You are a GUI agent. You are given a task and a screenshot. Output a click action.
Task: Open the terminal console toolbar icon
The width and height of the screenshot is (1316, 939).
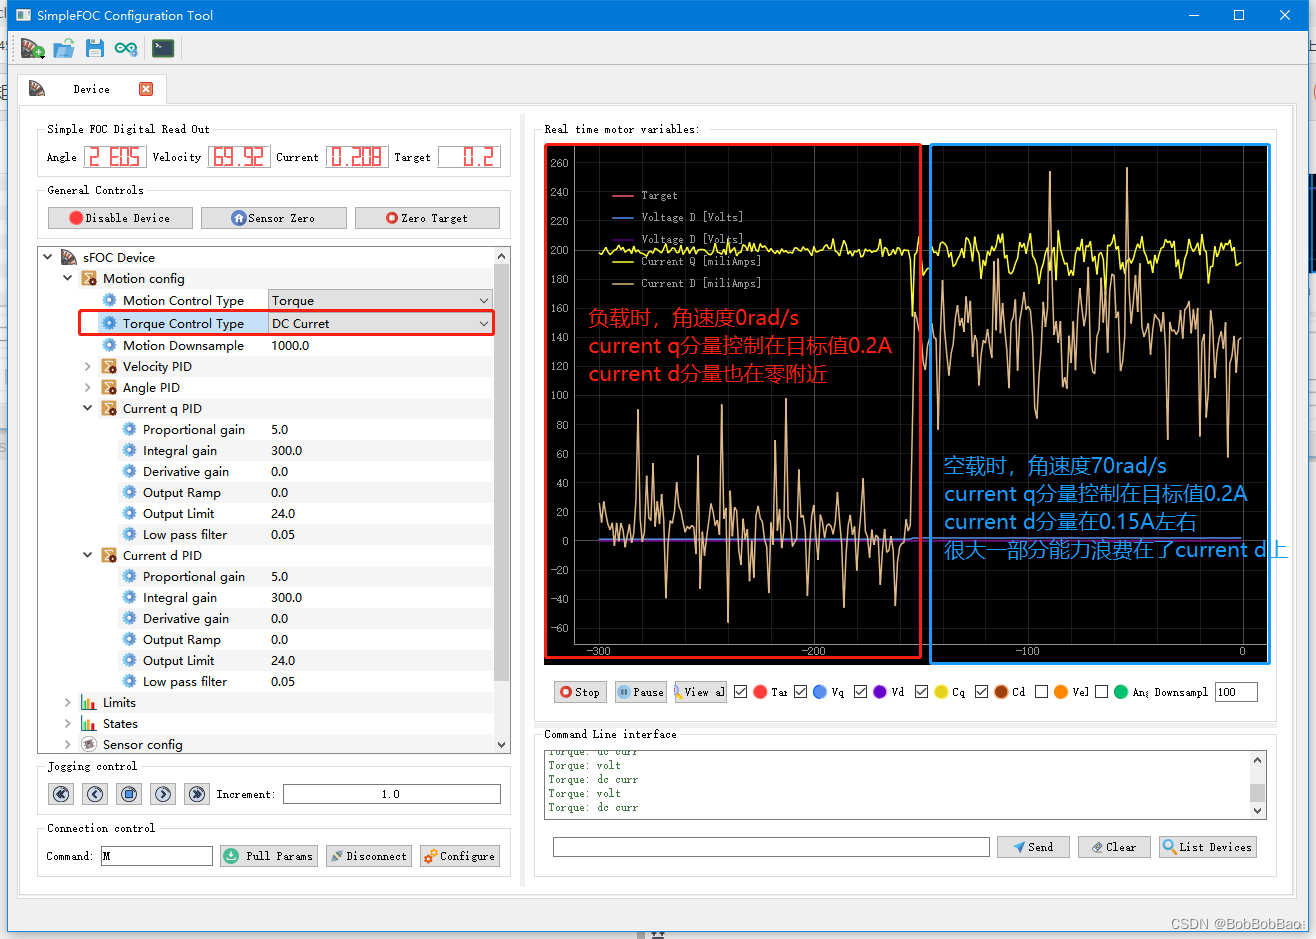[163, 48]
